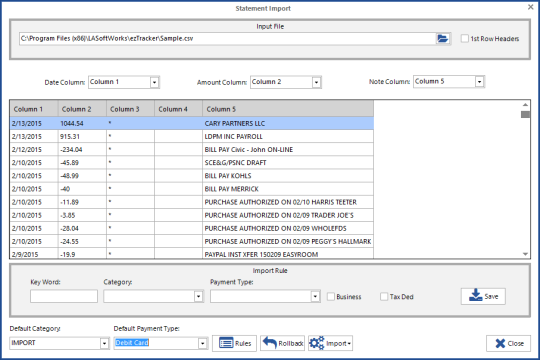The image size is (540, 360).
Task: Click the vertical scrollbar thumb of the grid
Action: [x=525, y=114]
